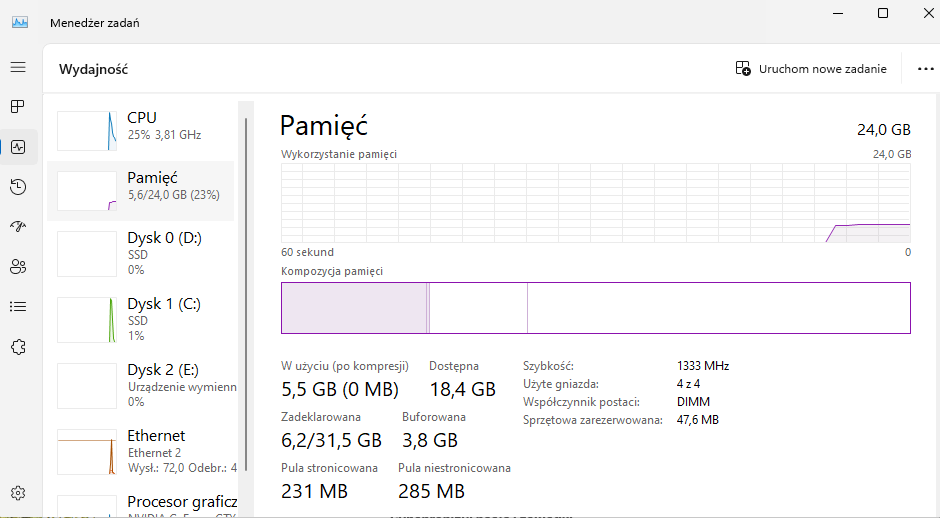This screenshot has width=940, height=518.
Task: Open the App history page icon
Action: 18,187
